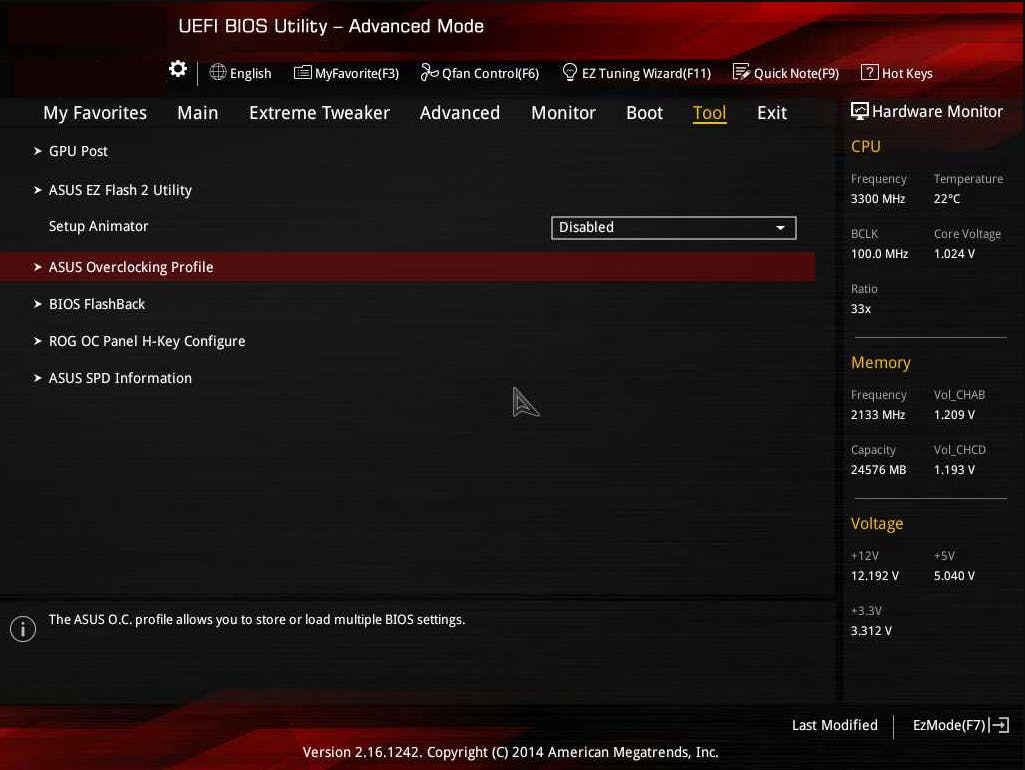Switch to the Main tab
This screenshot has height=770, width=1025.
tap(197, 112)
